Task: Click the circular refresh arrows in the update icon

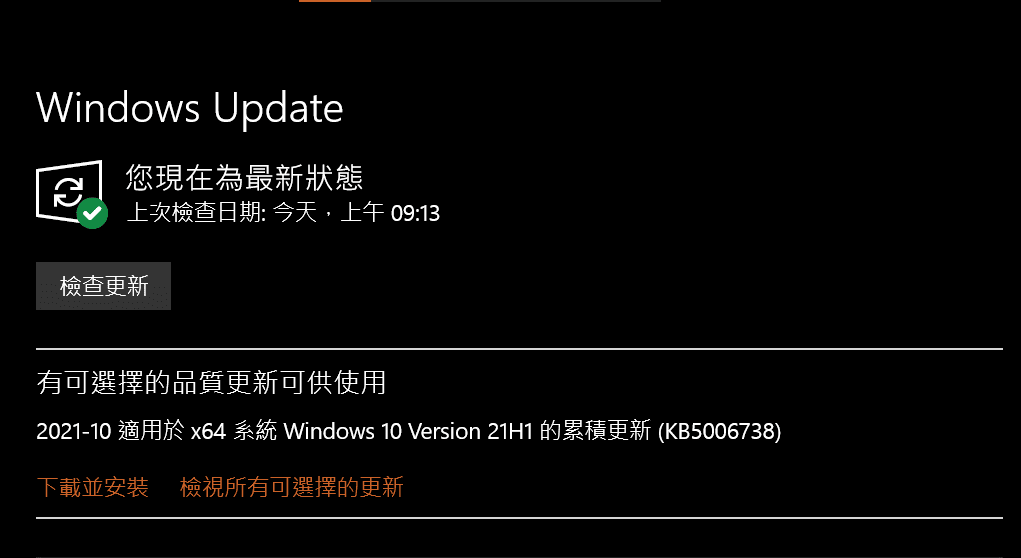Action: coord(68,191)
